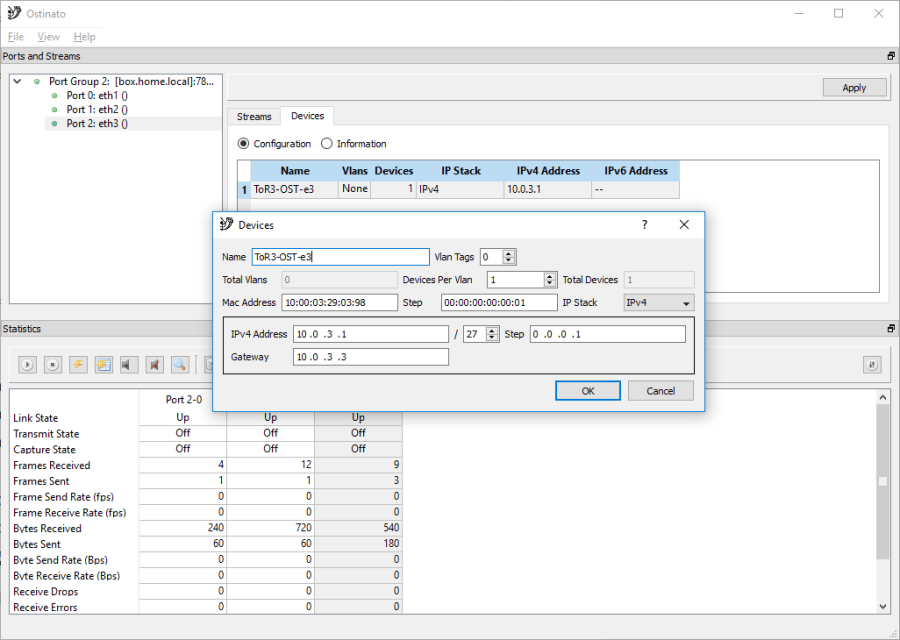Open the File menu
This screenshot has width=900, height=640.
point(15,37)
